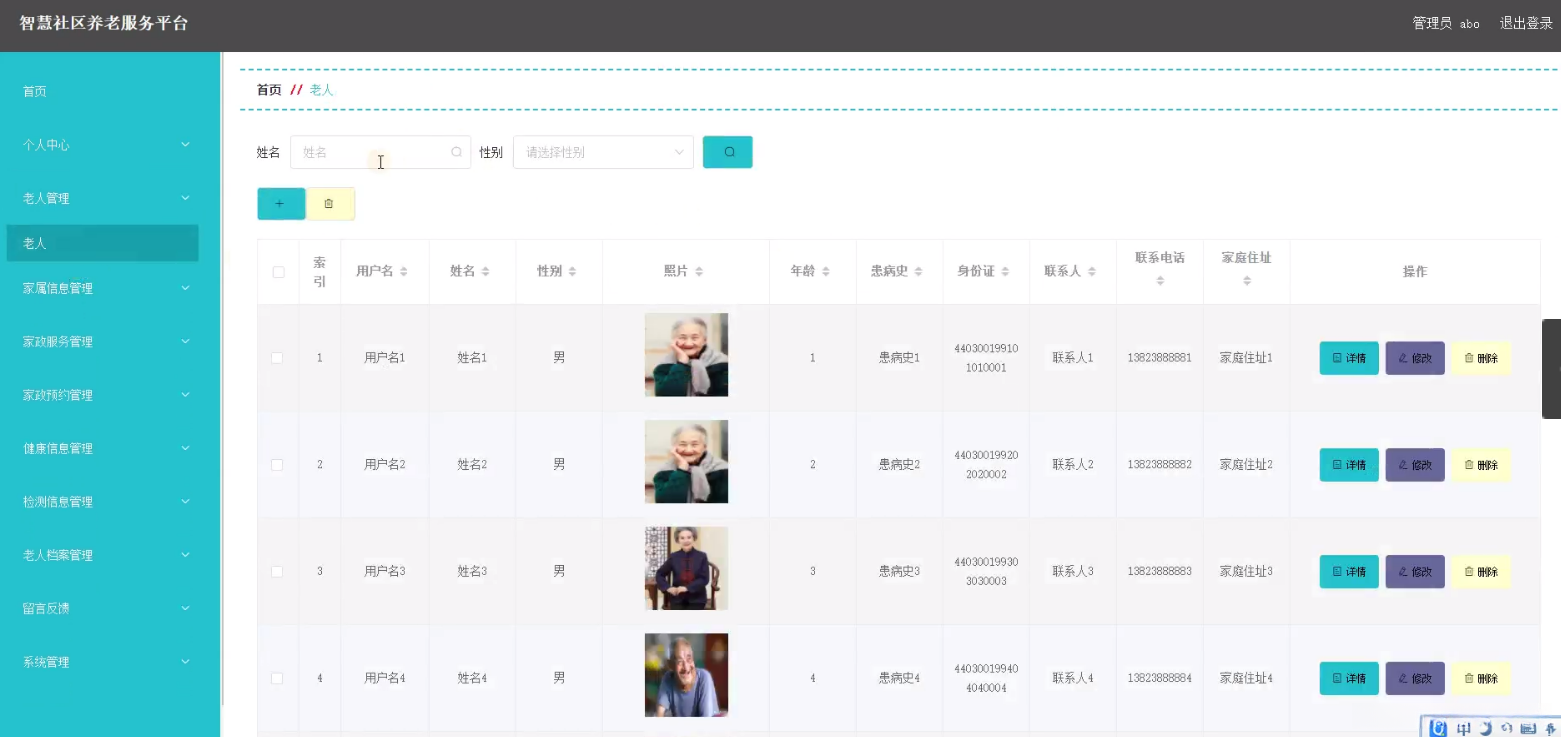Image resolution: width=1561 pixels, height=737 pixels.
Task: Click the plus icon to add elder
Action: (x=281, y=204)
